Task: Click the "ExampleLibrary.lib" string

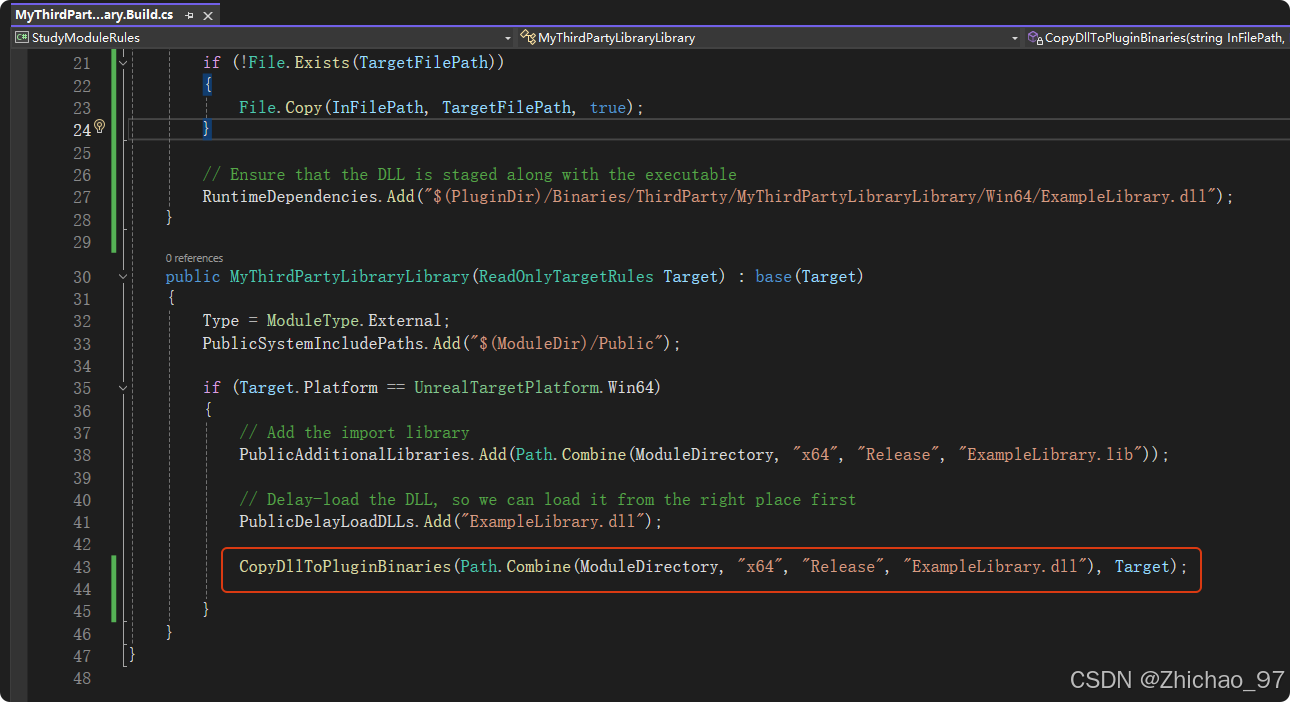Action: point(1050,455)
